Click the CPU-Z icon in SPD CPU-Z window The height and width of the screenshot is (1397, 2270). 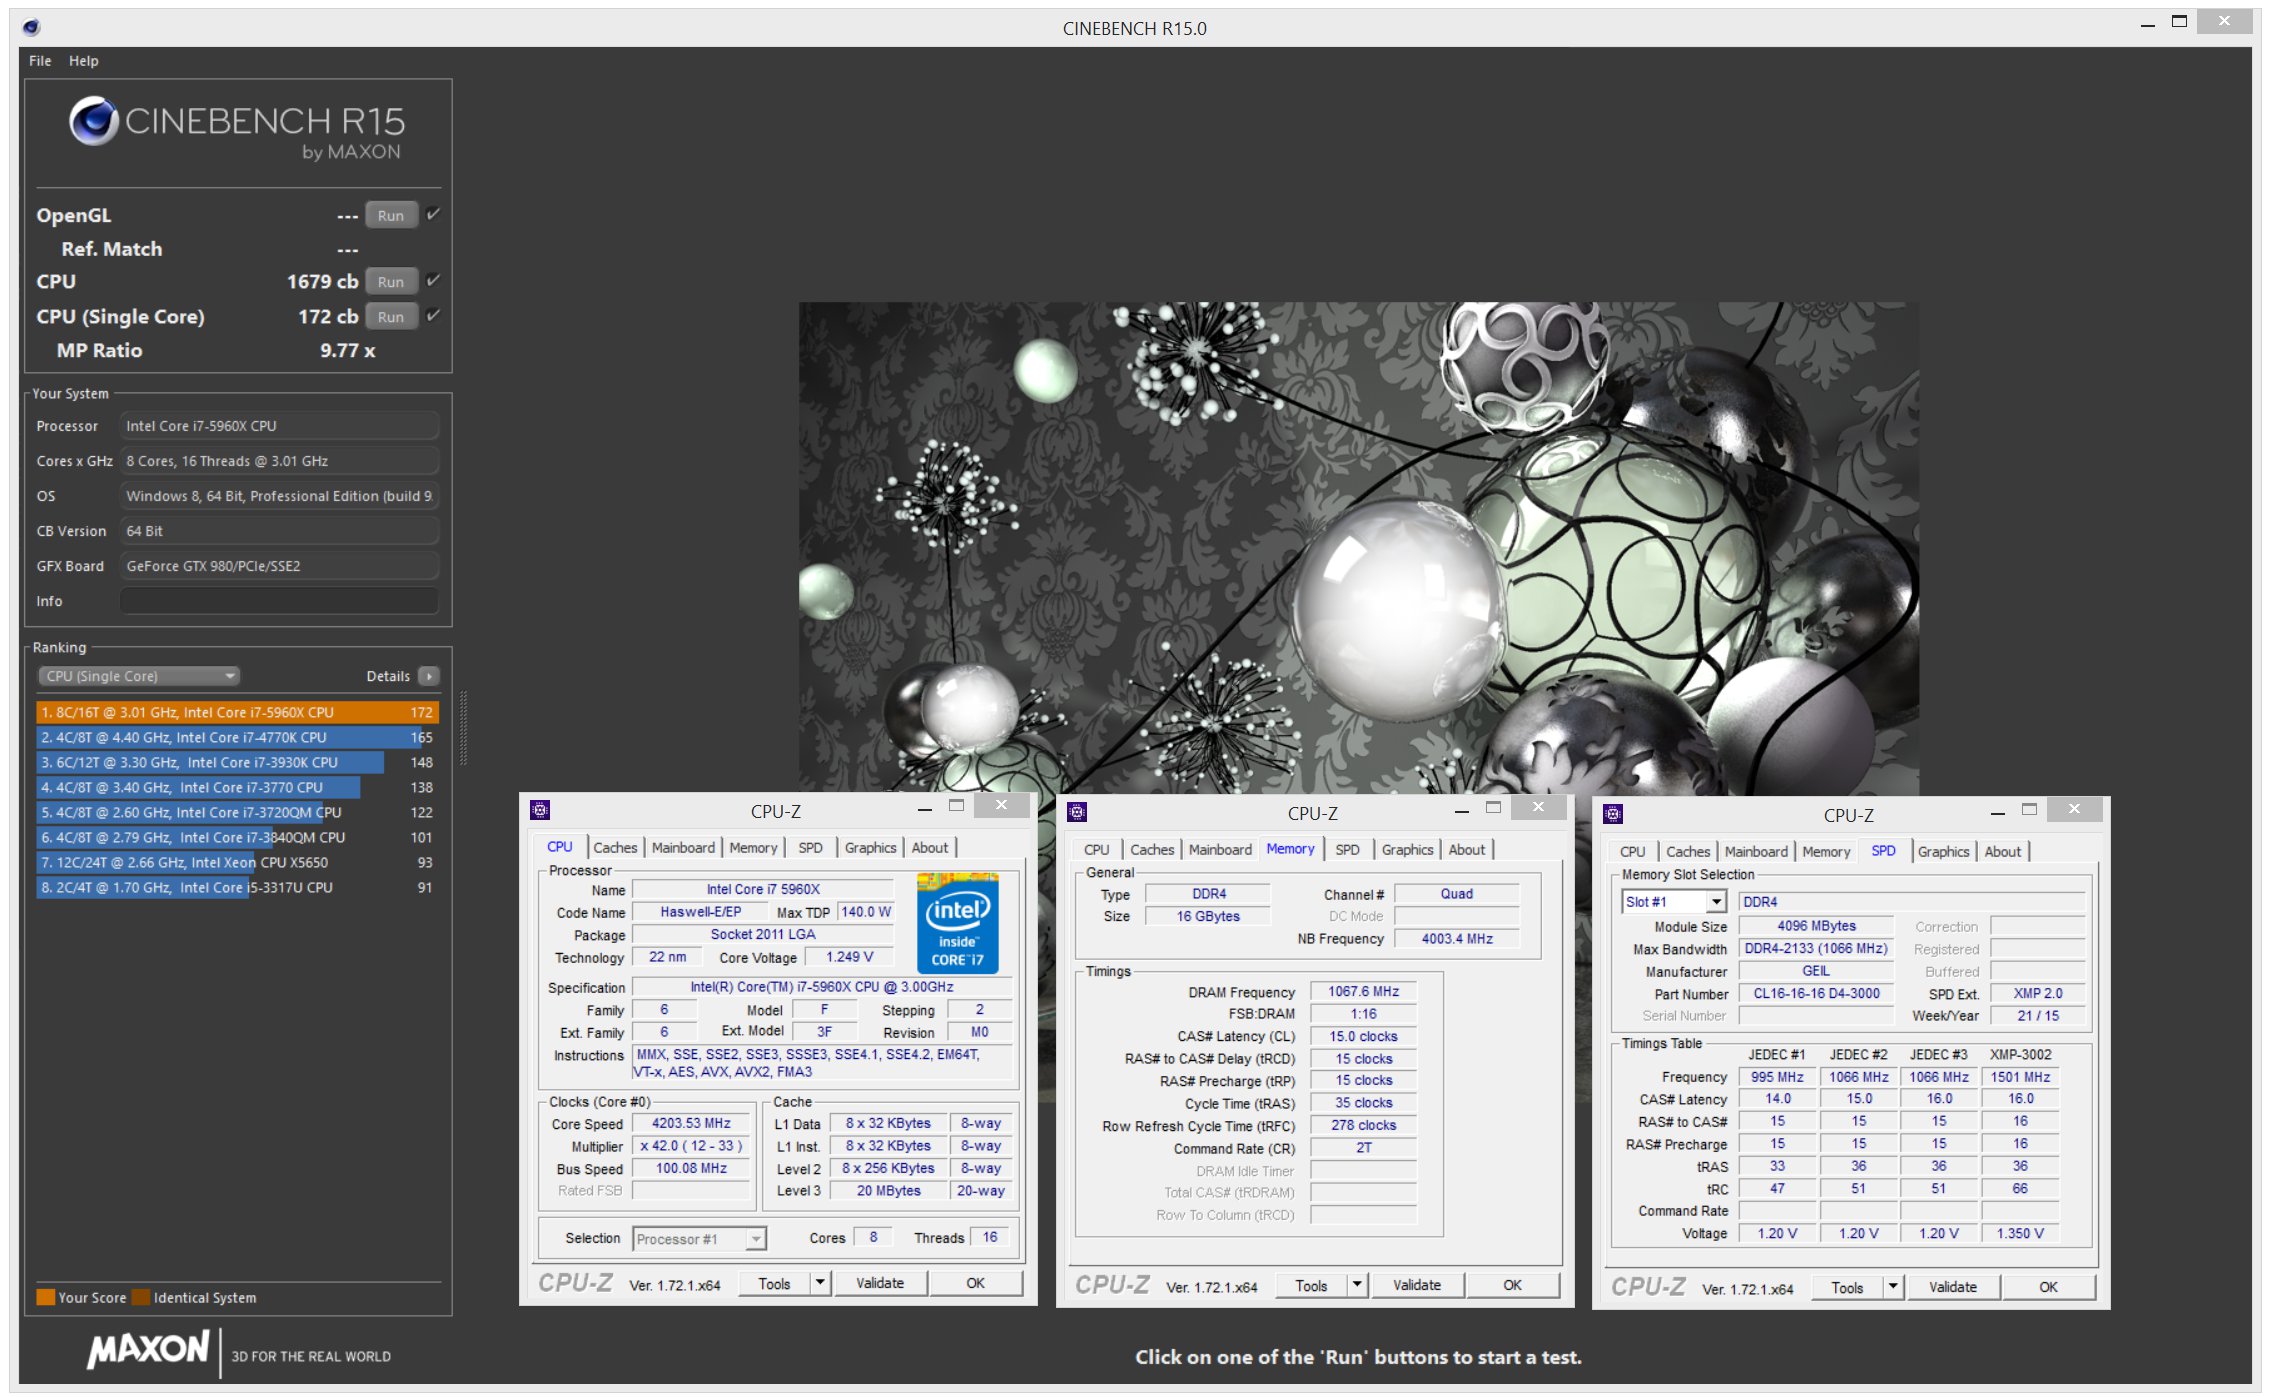pos(1613,814)
